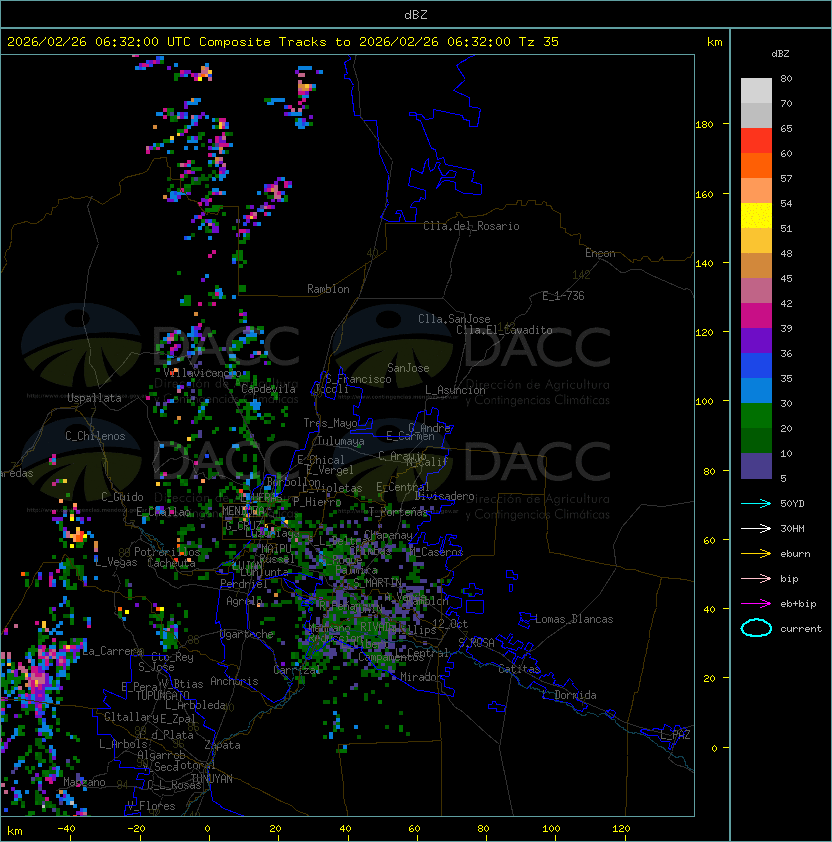Click the 'Anchoris' map label
The width and height of the screenshot is (832, 842).
234,681
